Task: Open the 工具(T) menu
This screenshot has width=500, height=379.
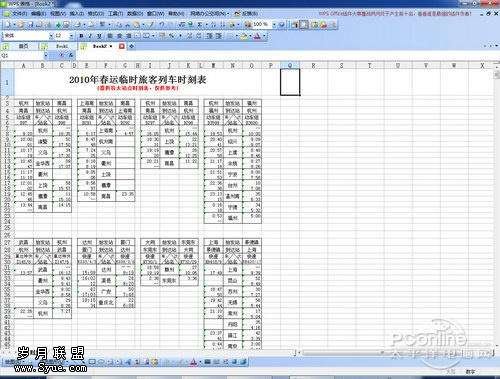Action: 115,14
